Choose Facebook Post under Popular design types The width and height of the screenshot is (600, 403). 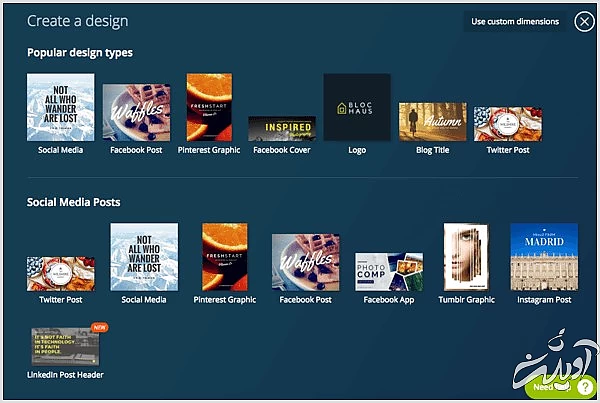[136, 113]
